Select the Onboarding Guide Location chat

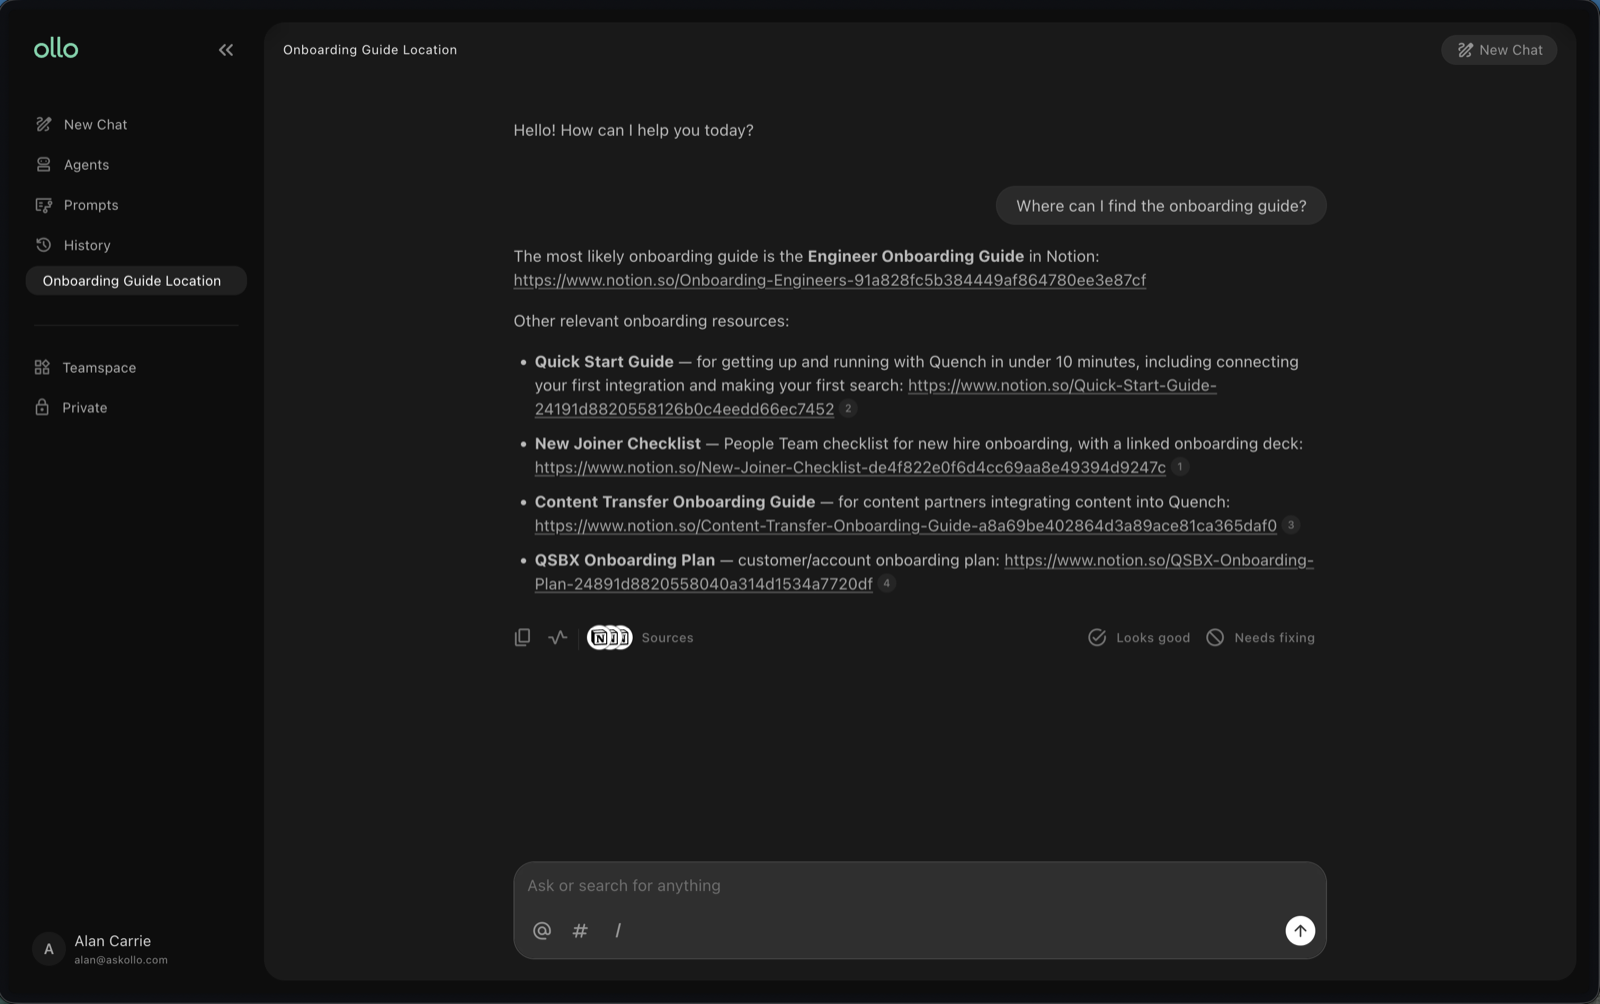(x=136, y=281)
